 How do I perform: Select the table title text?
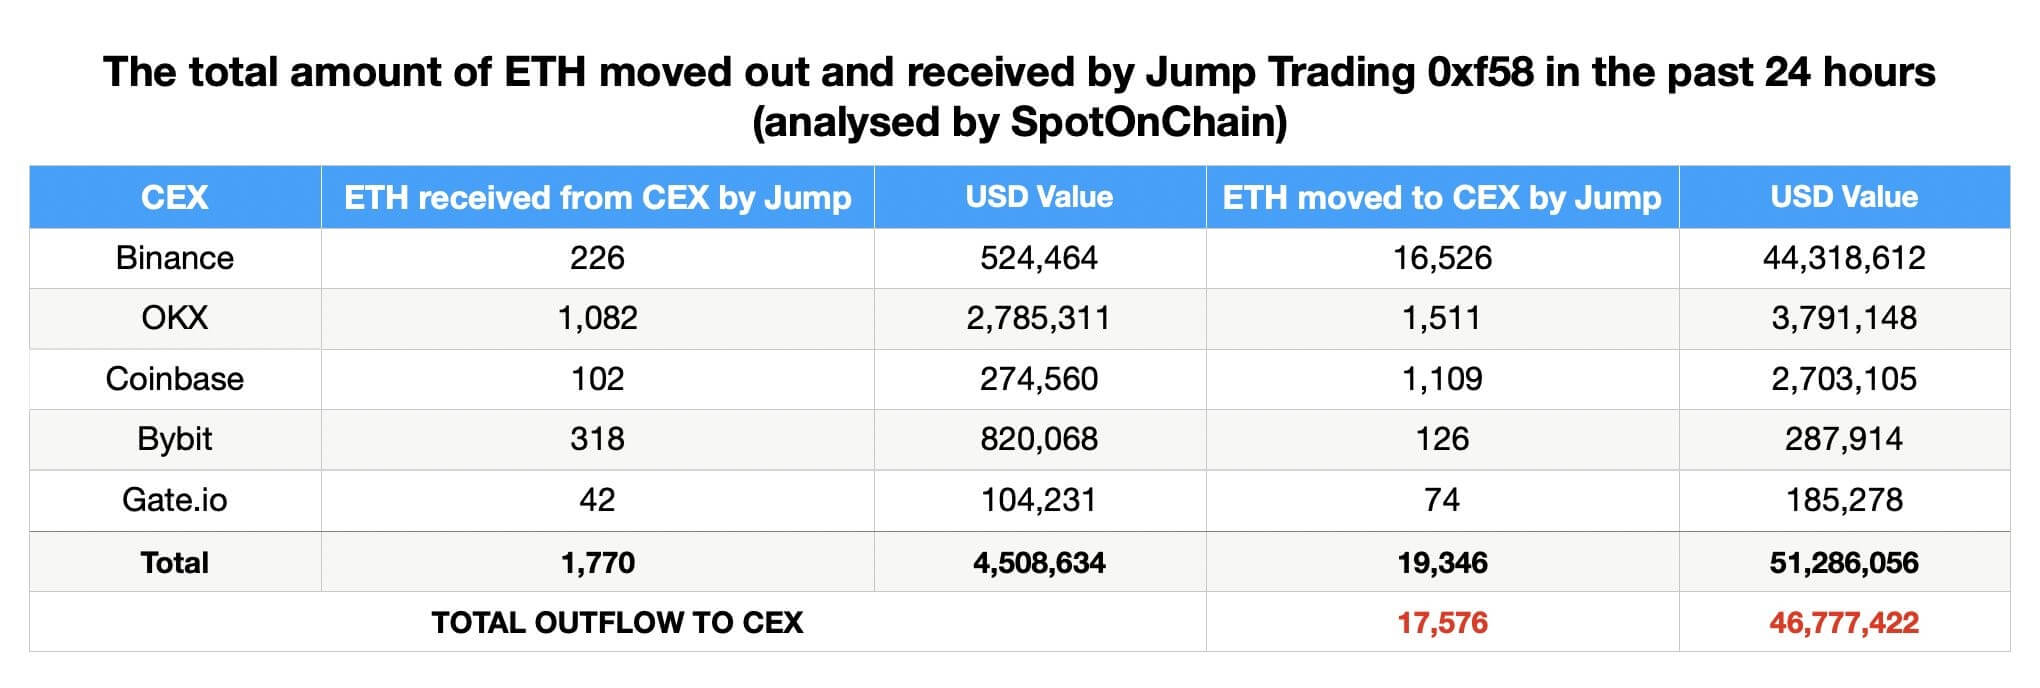1019,97
